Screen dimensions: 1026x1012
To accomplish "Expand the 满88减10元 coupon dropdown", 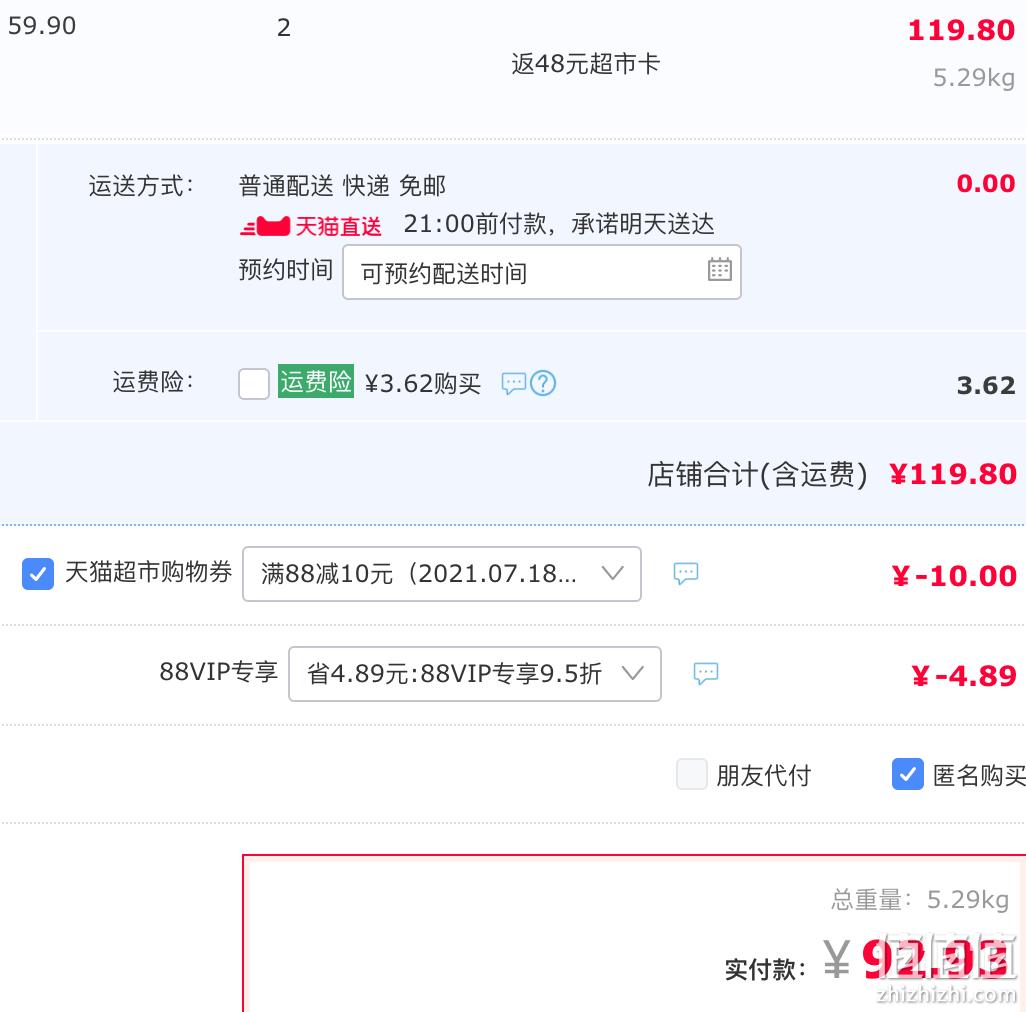I will (442, 574).
